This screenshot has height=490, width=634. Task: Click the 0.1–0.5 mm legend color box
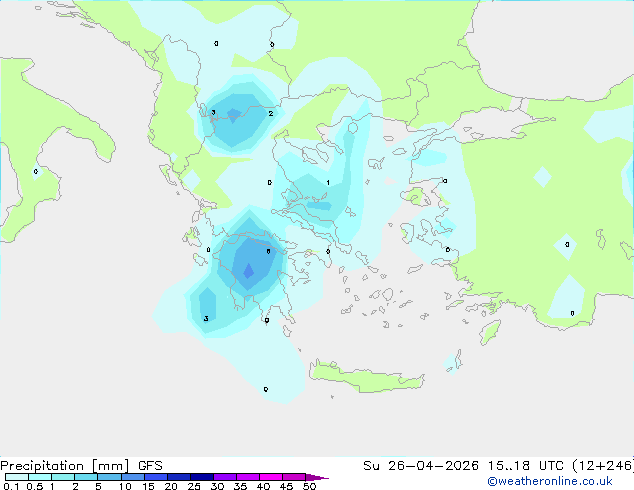[x=17, y=477]
